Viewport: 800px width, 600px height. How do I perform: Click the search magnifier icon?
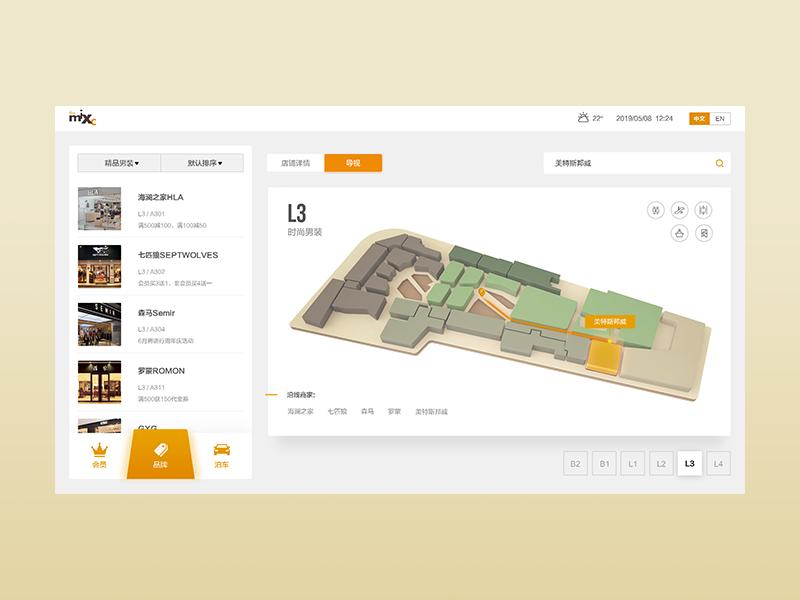[719, 162]
